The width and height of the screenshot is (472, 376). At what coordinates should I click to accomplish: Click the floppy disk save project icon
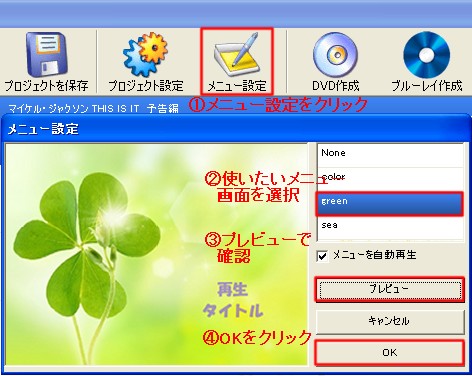point(46,54)
